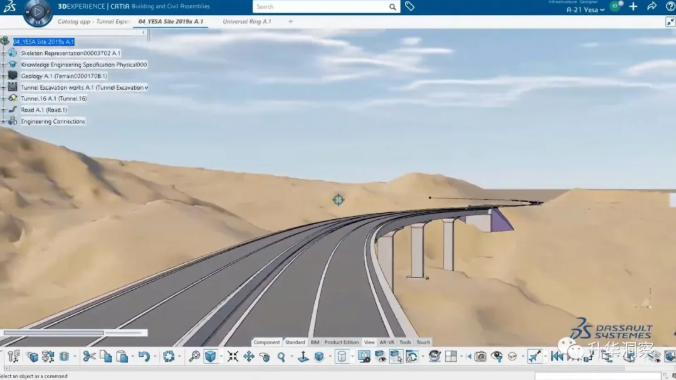Open the BIM toolbar tab

(x=315, y=342)
